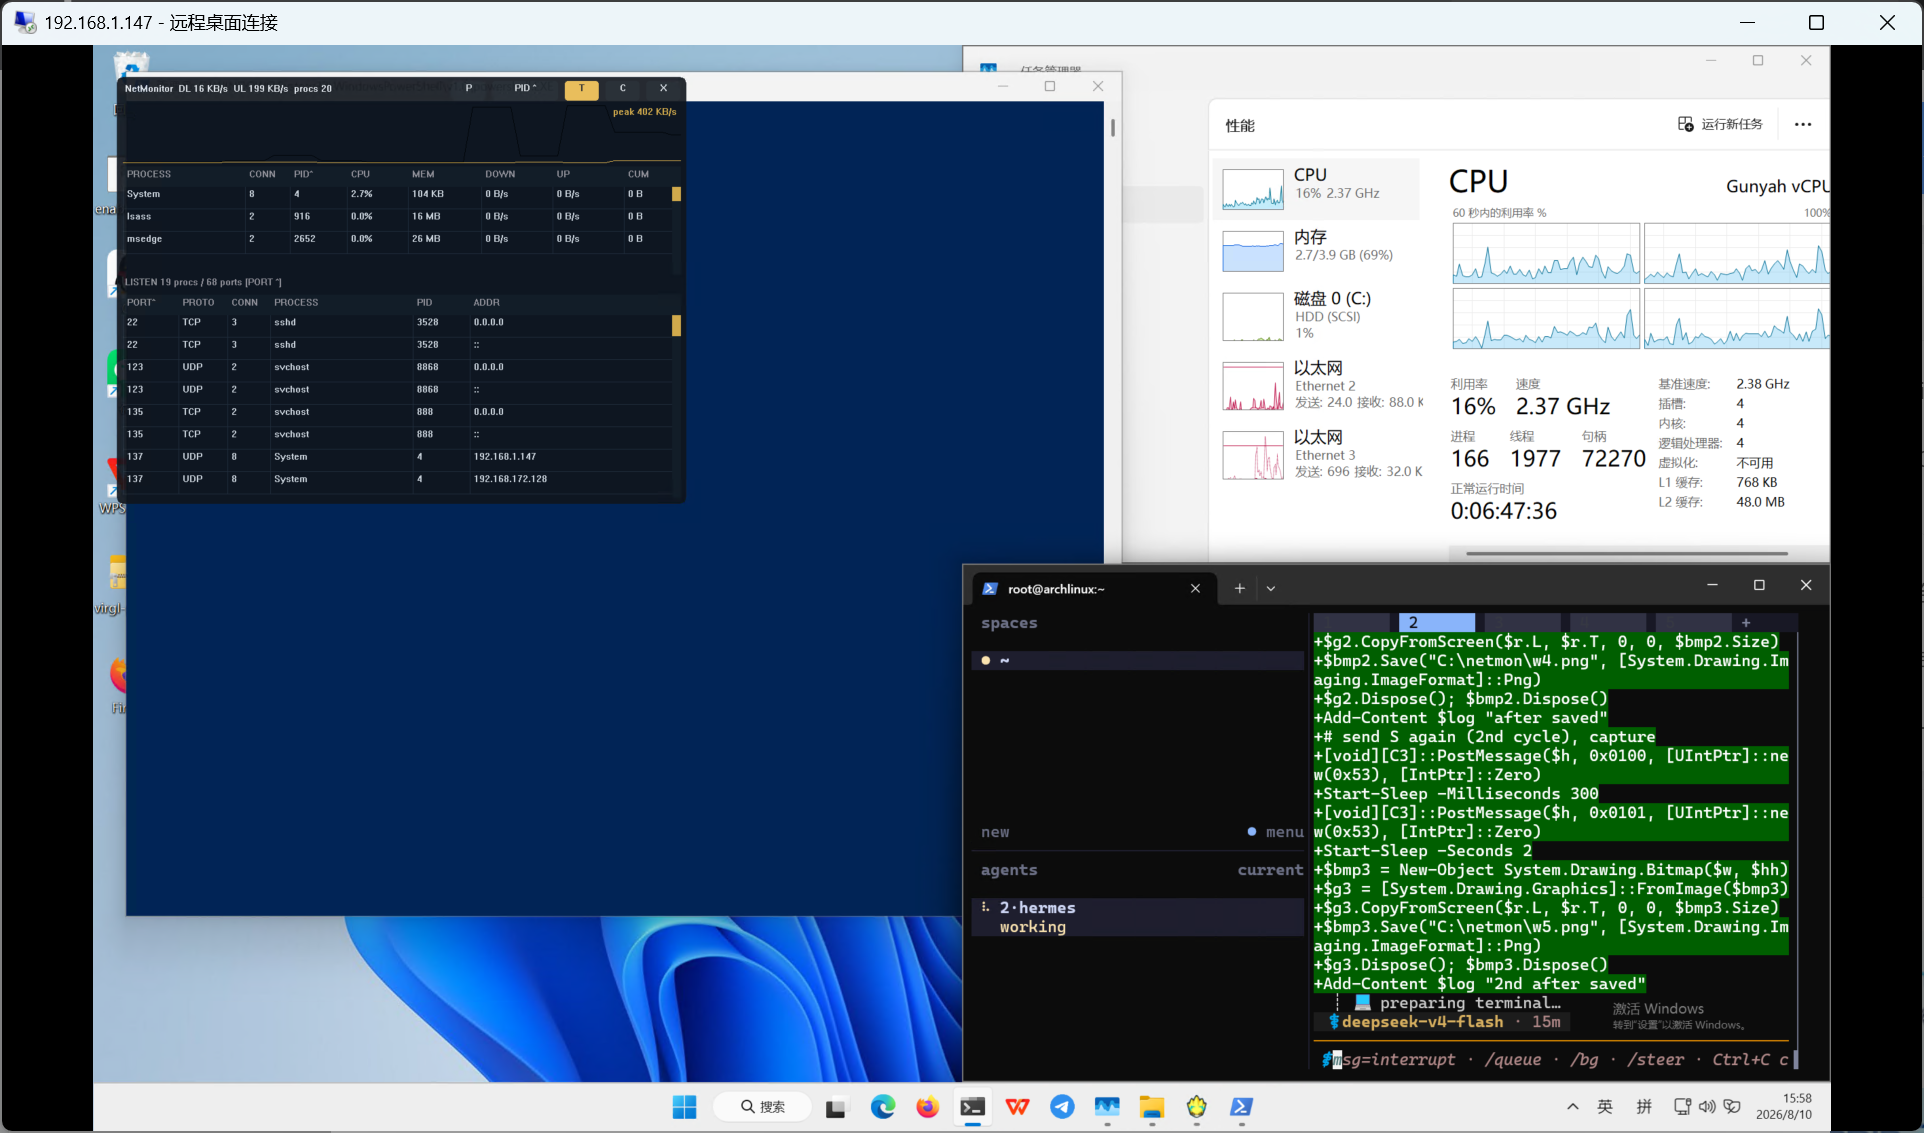This screenshot has height=1133, width=1924.
Task: Expand the terminal profile dropdown chevron
Action: tap(1271, 588)
